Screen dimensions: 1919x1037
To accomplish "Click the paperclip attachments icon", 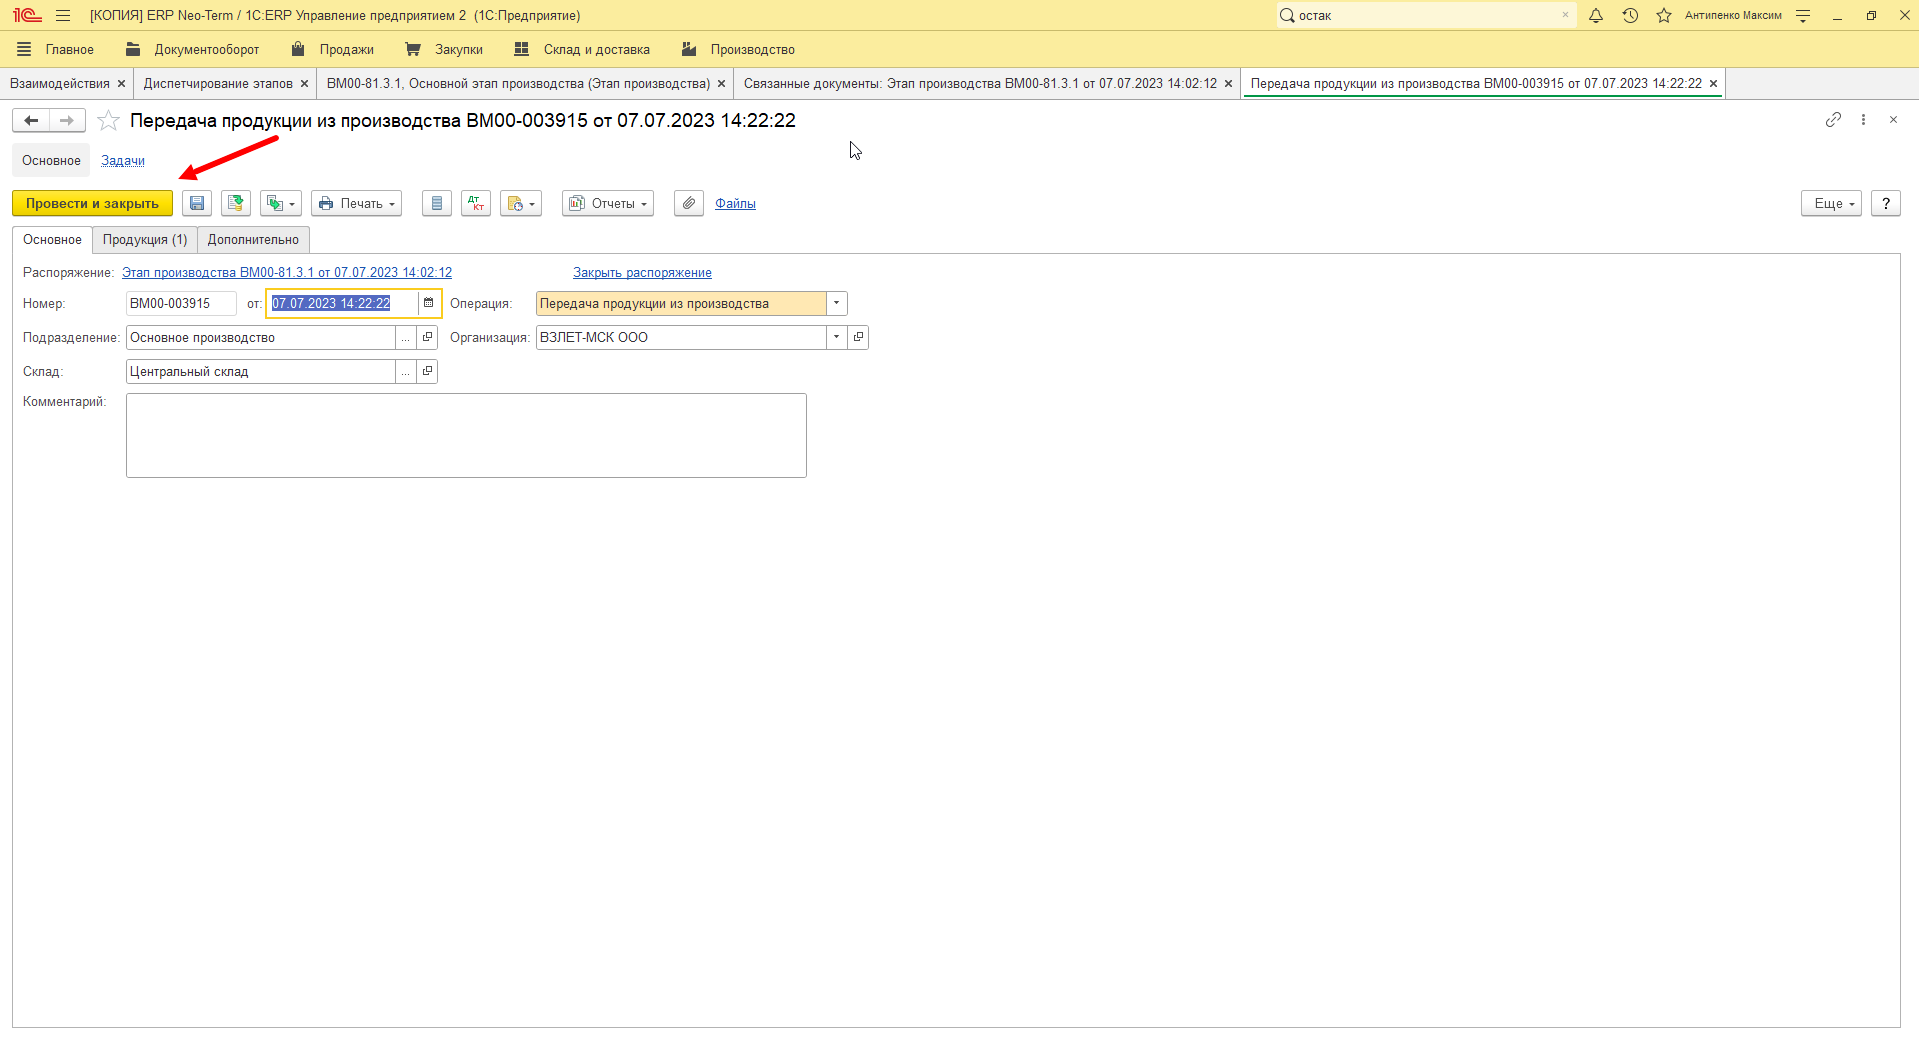I will (x=689, y=203).
